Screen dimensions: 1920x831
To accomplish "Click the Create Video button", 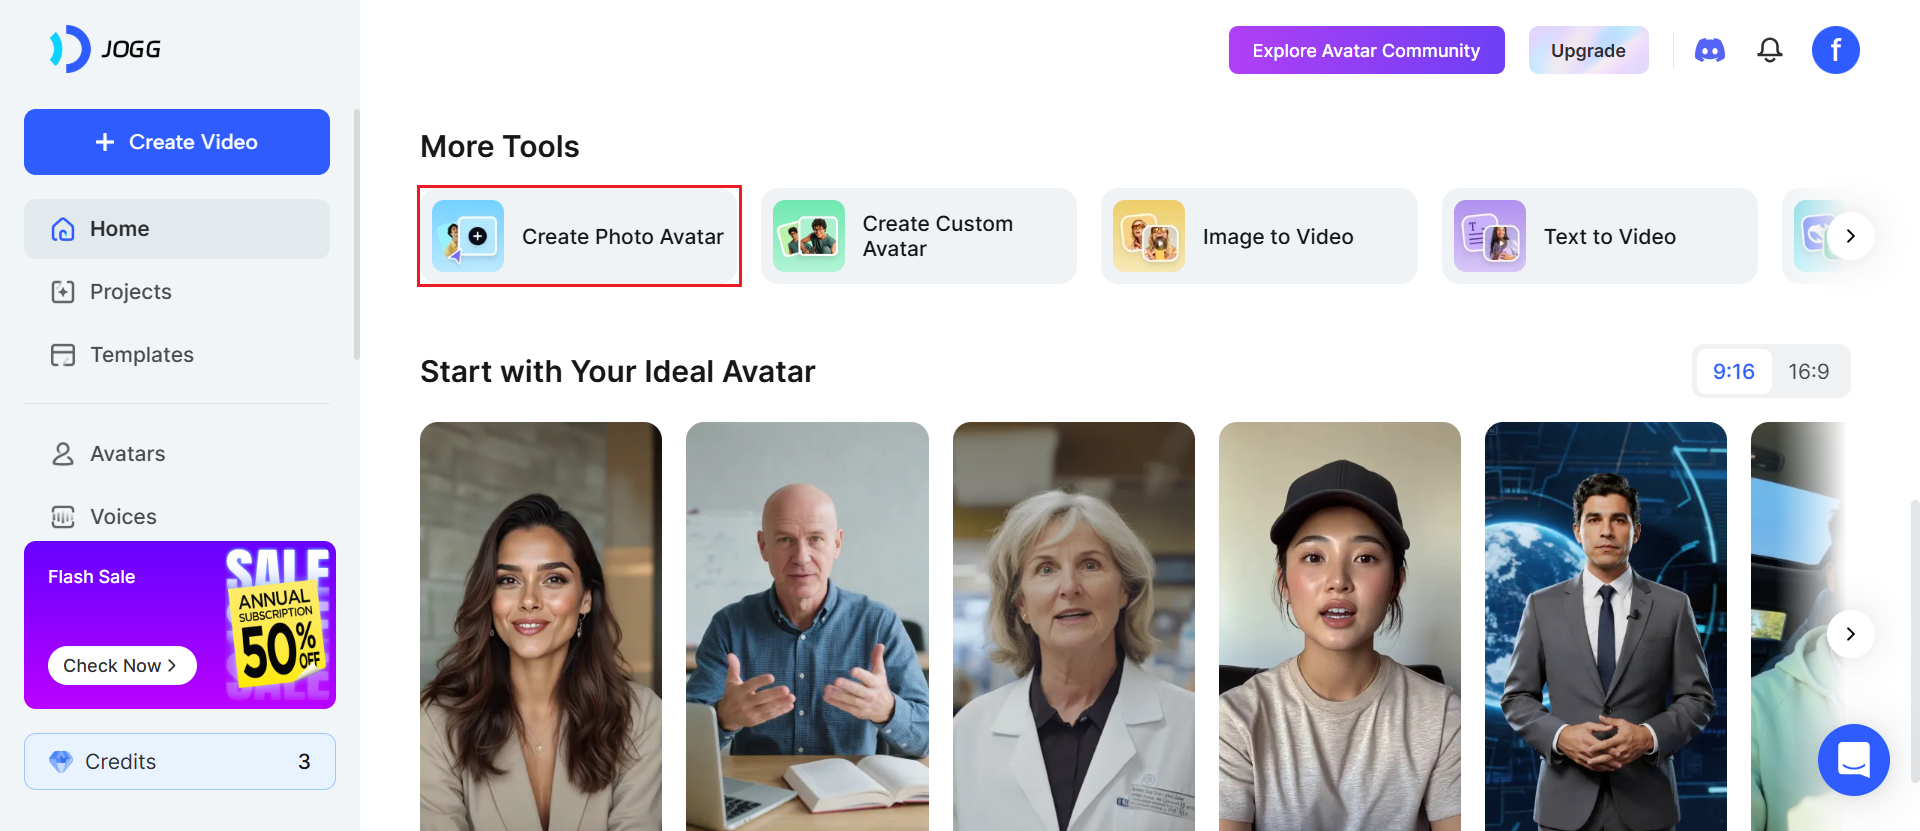I will pos(177,142).
